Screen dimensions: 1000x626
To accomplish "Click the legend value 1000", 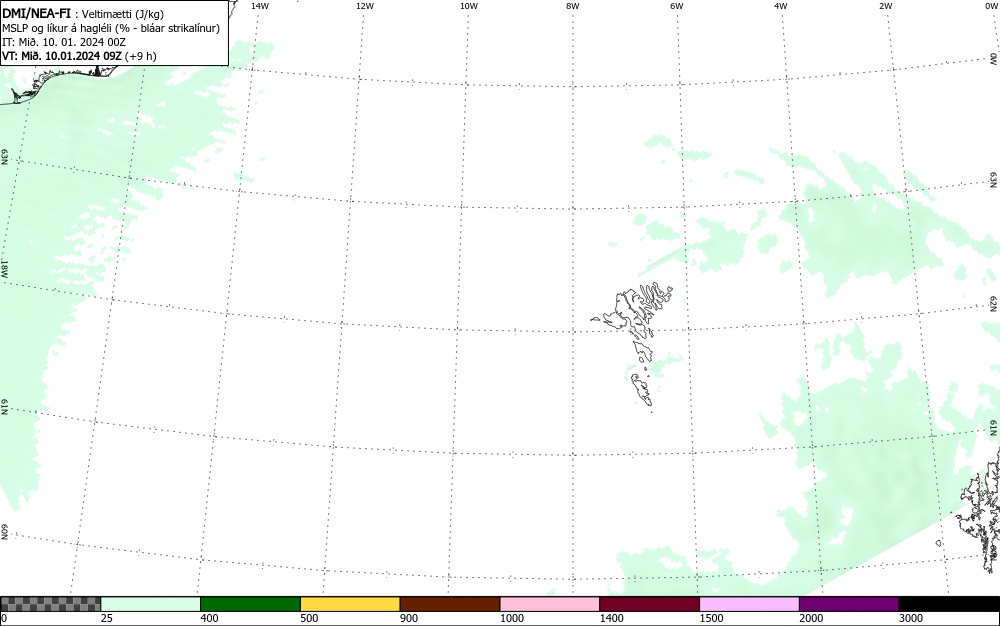I will [511, 618].
